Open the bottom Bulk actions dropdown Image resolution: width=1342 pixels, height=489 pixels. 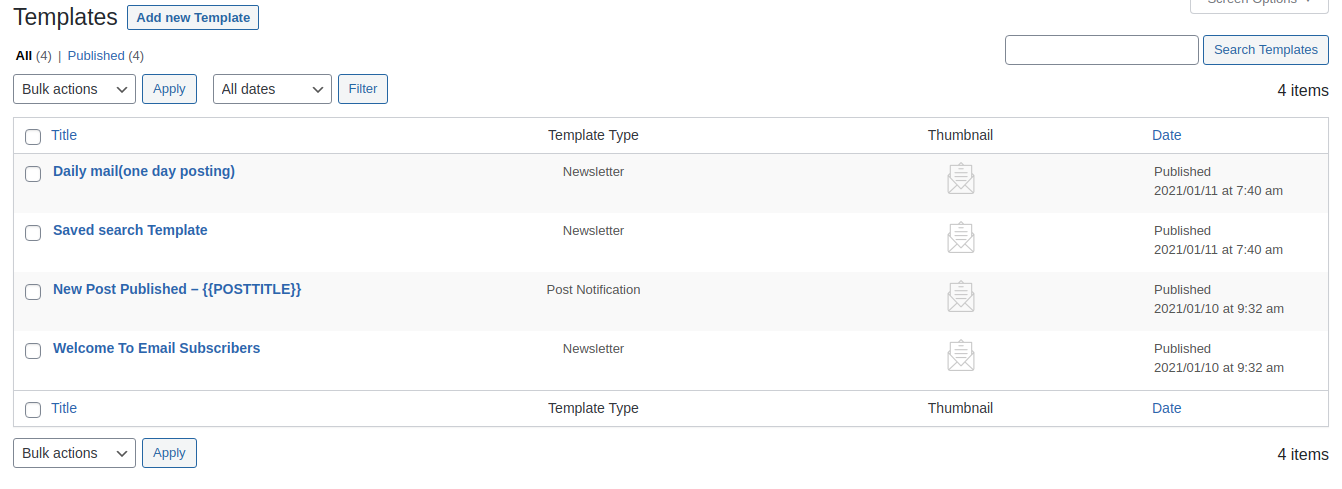pos(75,453)
